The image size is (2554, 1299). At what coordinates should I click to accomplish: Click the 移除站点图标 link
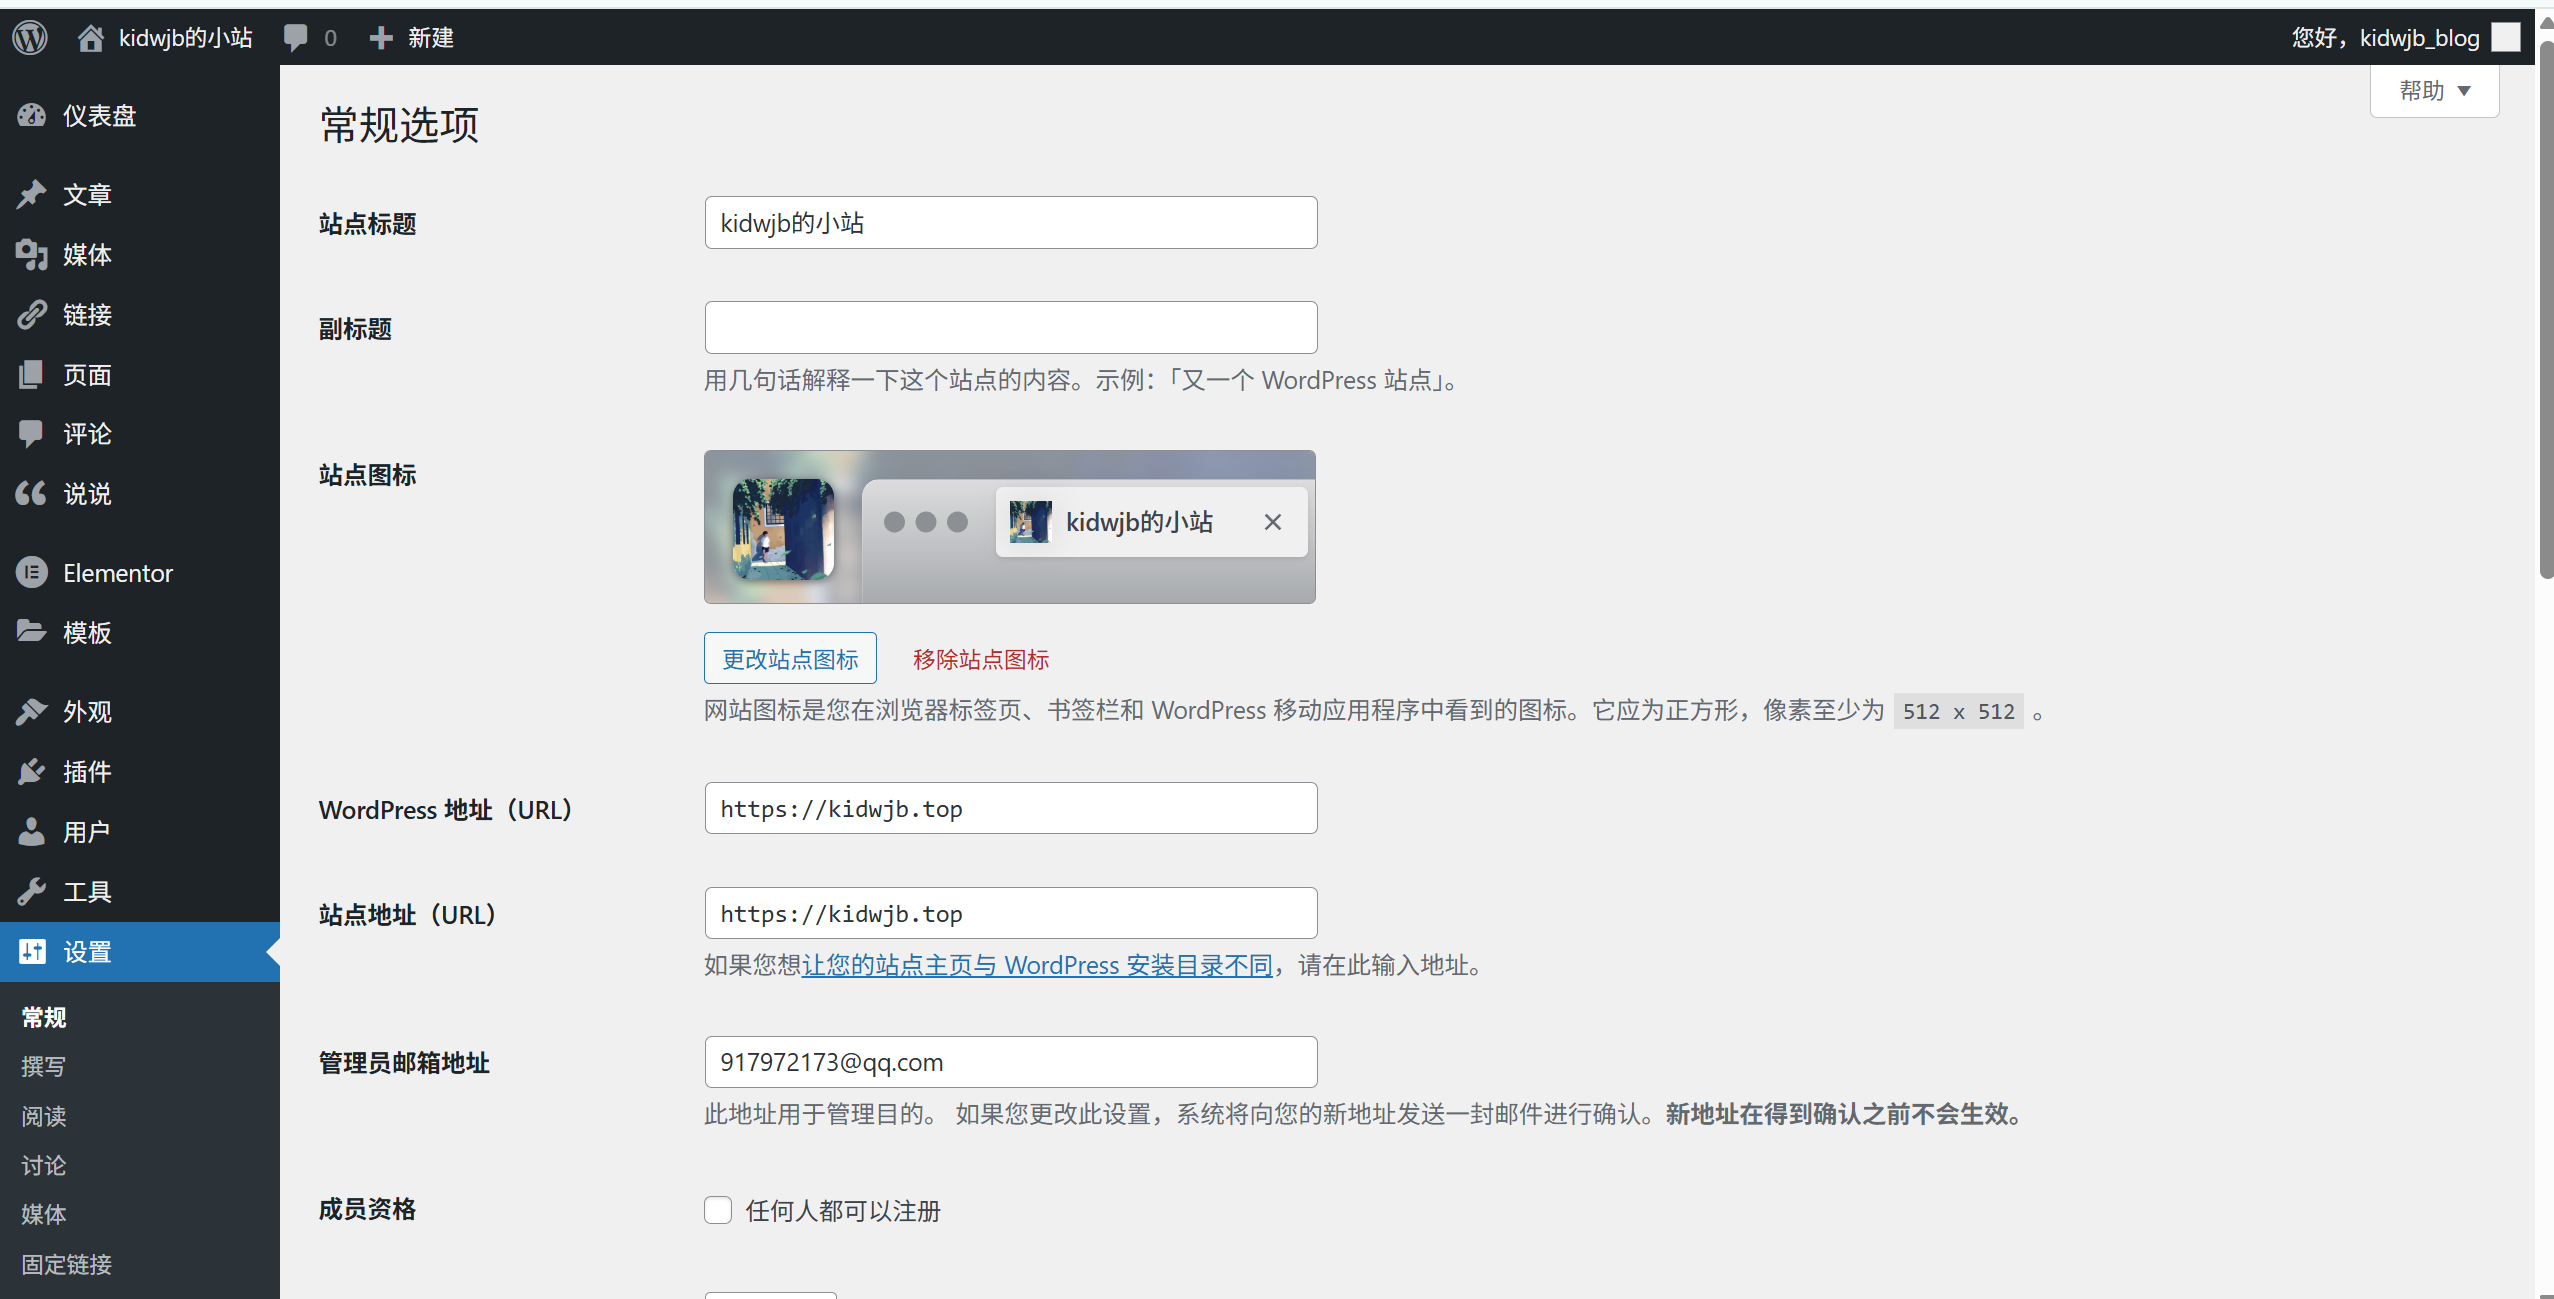pyautogui.click(x=980, y=659)
